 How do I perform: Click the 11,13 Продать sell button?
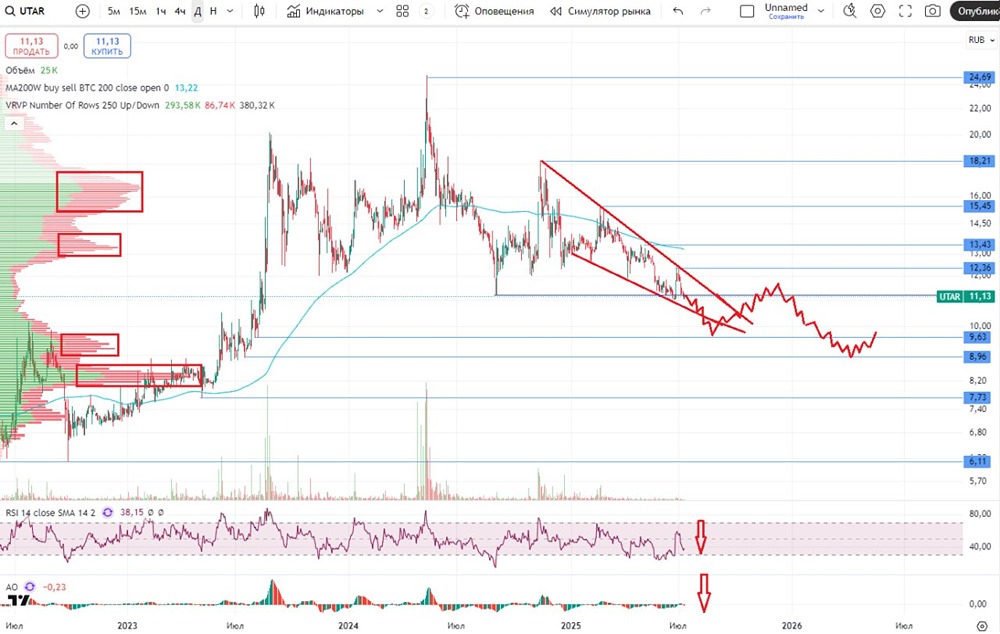pyautogui.click(x=31, y=46)
